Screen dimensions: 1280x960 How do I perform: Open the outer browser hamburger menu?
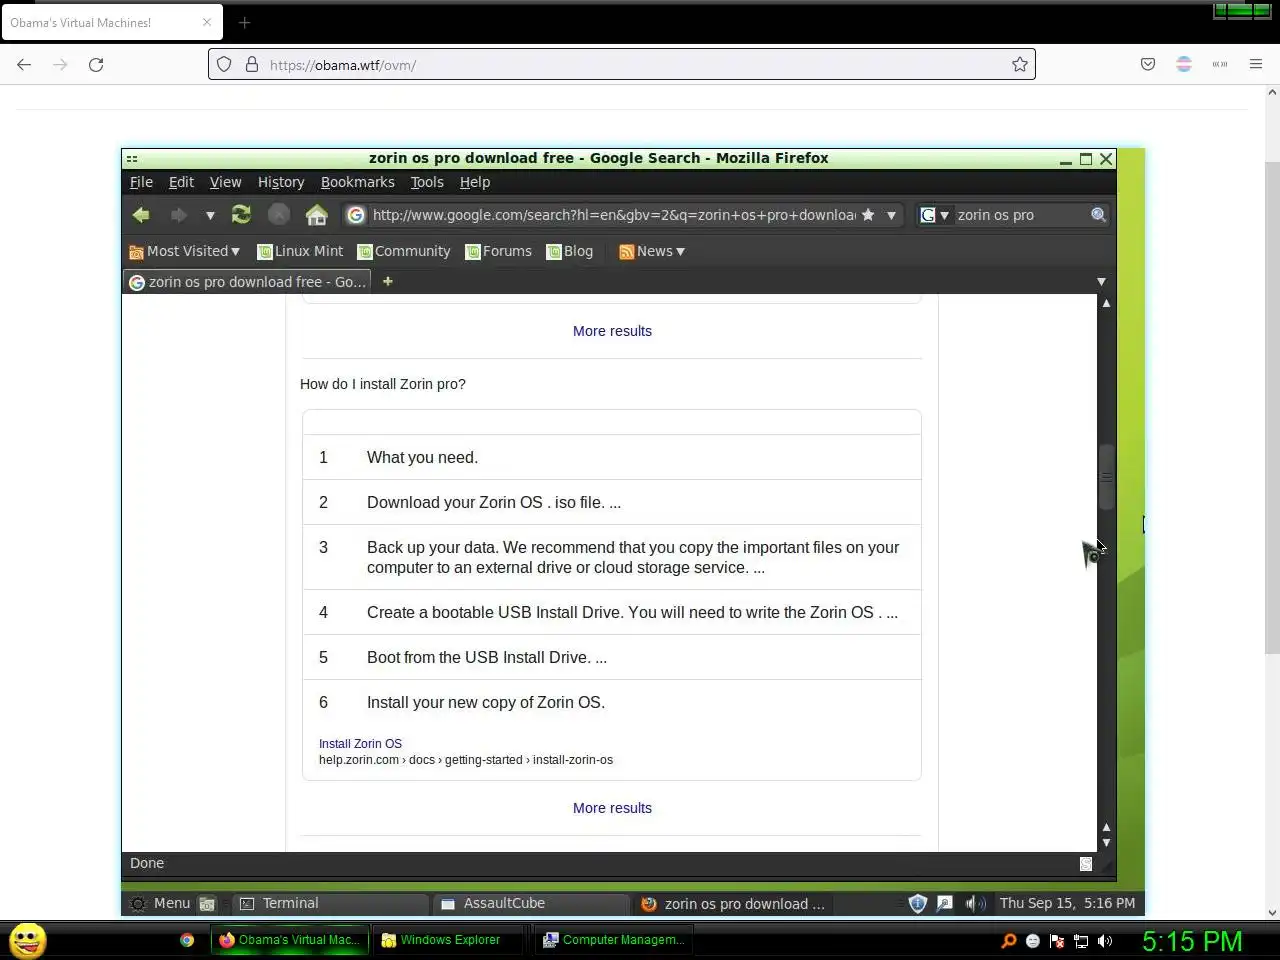click(x=1256, y=64)
